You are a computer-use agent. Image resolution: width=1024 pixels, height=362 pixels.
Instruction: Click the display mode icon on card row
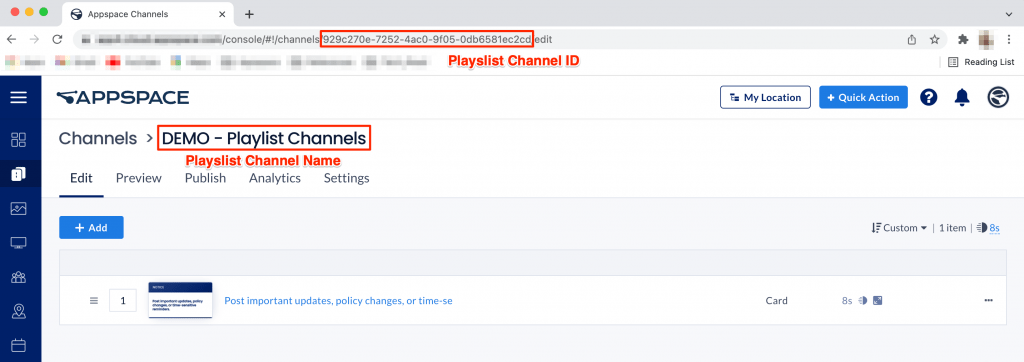[878, 301]
